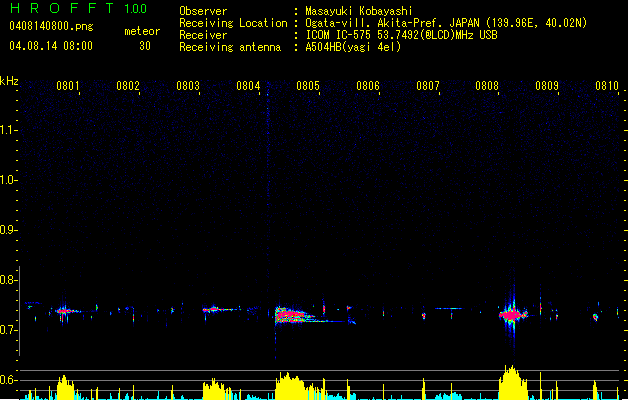Click the 1.0 kHz axis label
Viewport: 629px width, 400px height.
(x=7, y=180)
